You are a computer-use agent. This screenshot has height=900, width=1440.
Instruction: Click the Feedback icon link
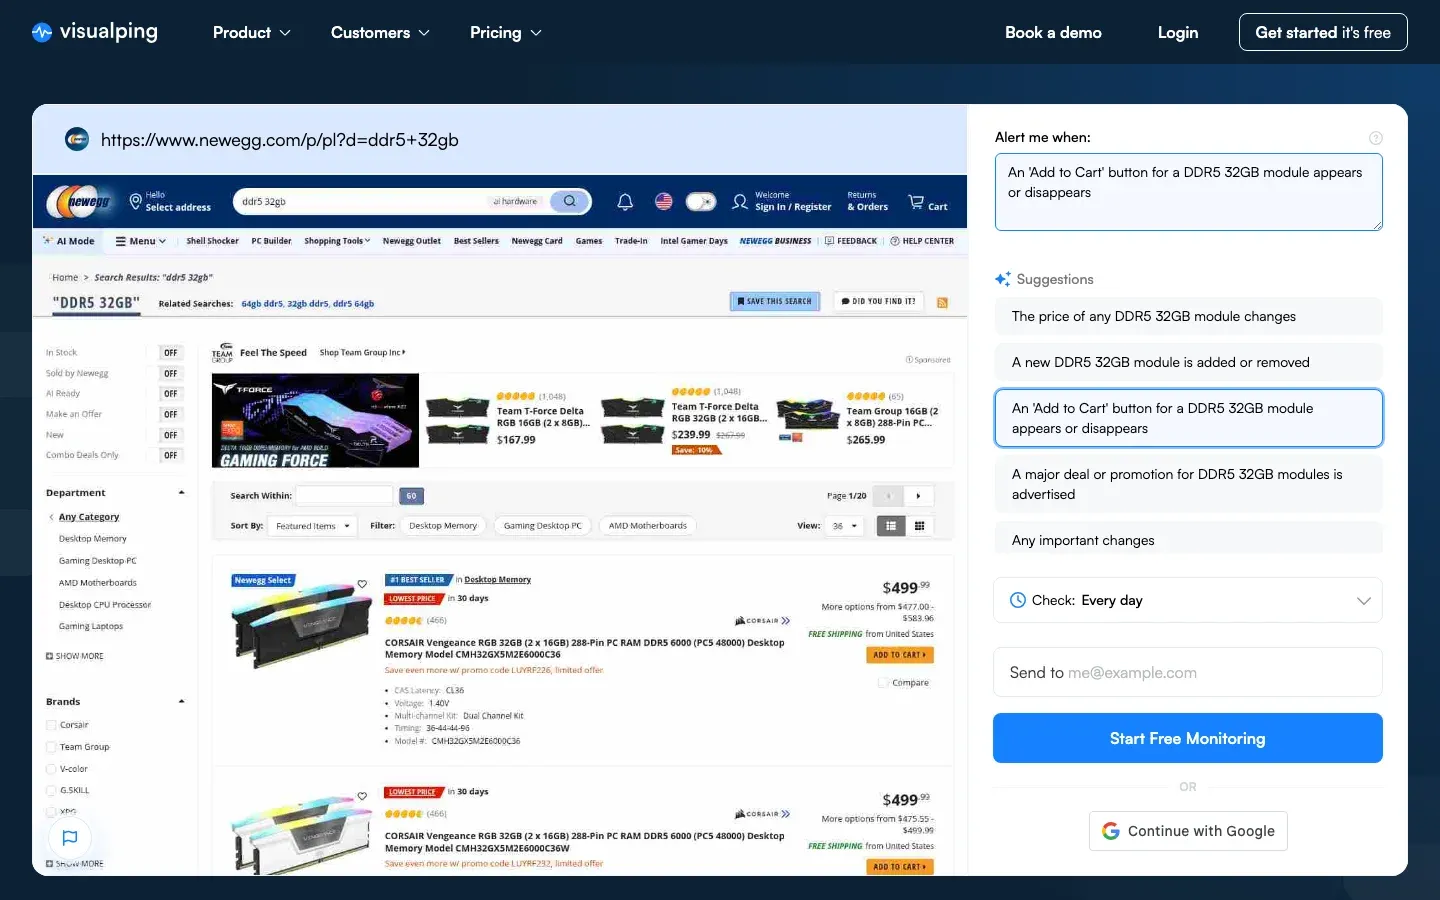(x=851, y=241)
